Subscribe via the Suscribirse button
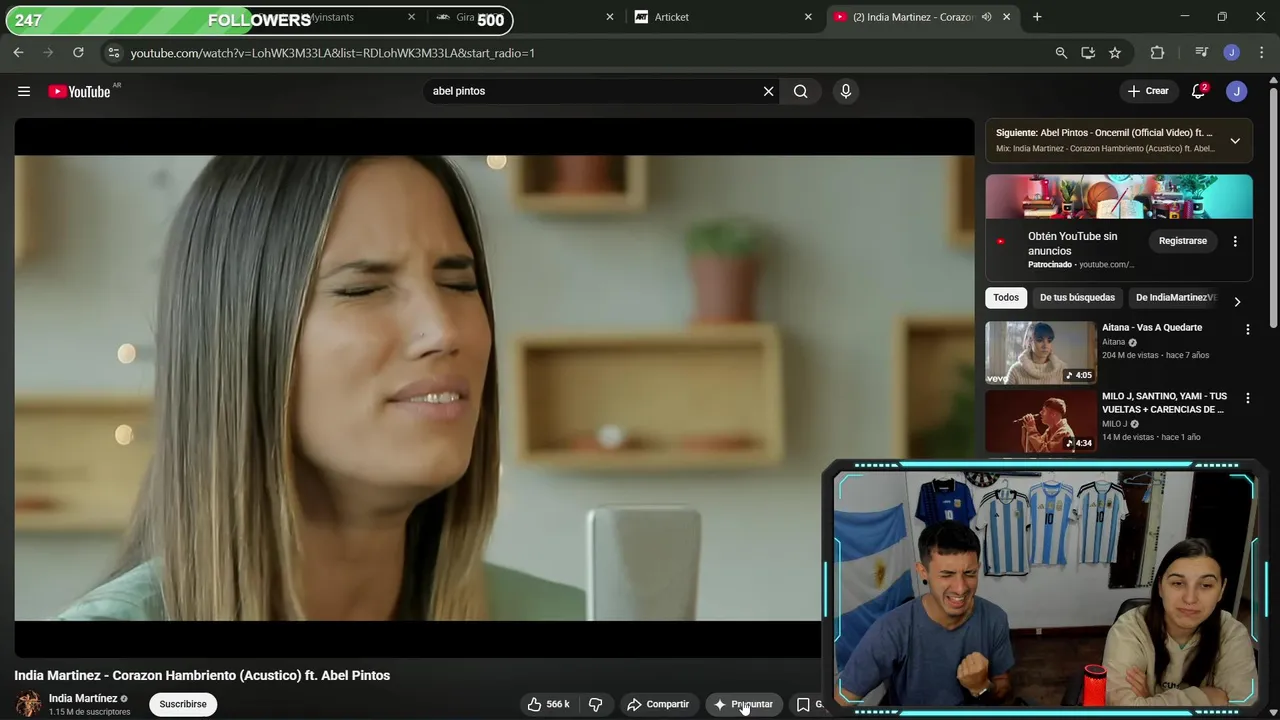The image size is (1280, 720). pyautogui.click(x=183, y=704)
